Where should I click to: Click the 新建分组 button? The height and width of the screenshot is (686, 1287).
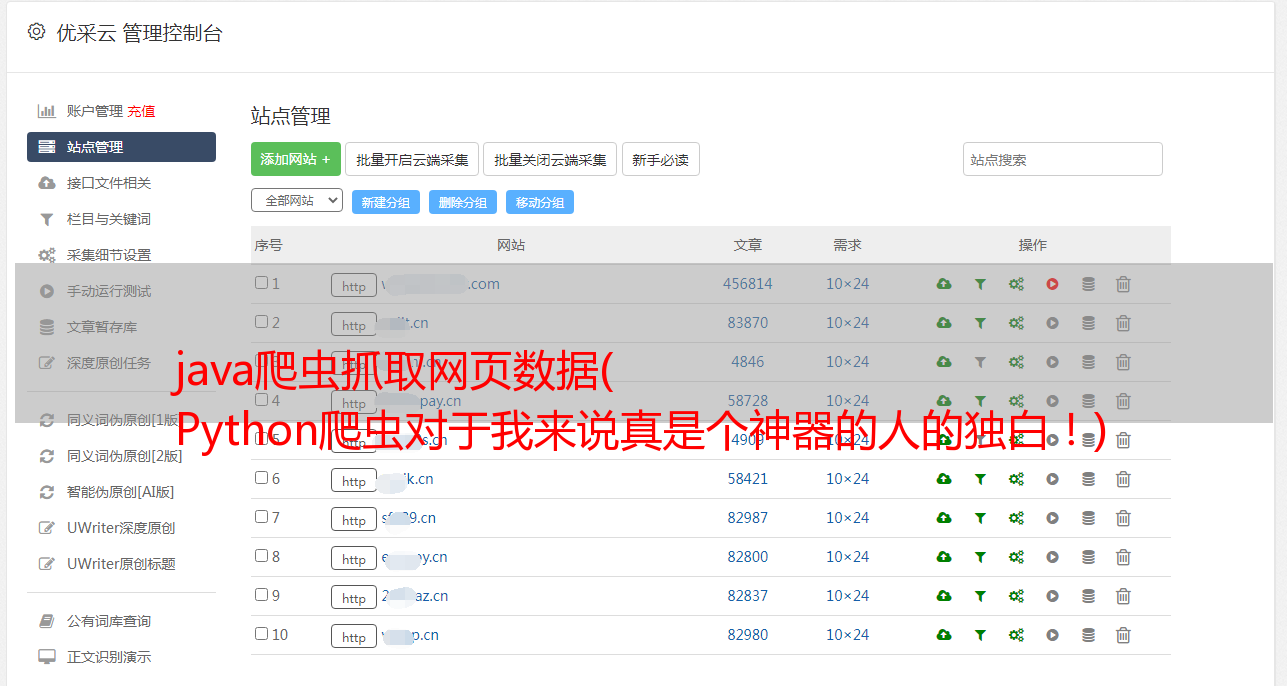[386, 202]
